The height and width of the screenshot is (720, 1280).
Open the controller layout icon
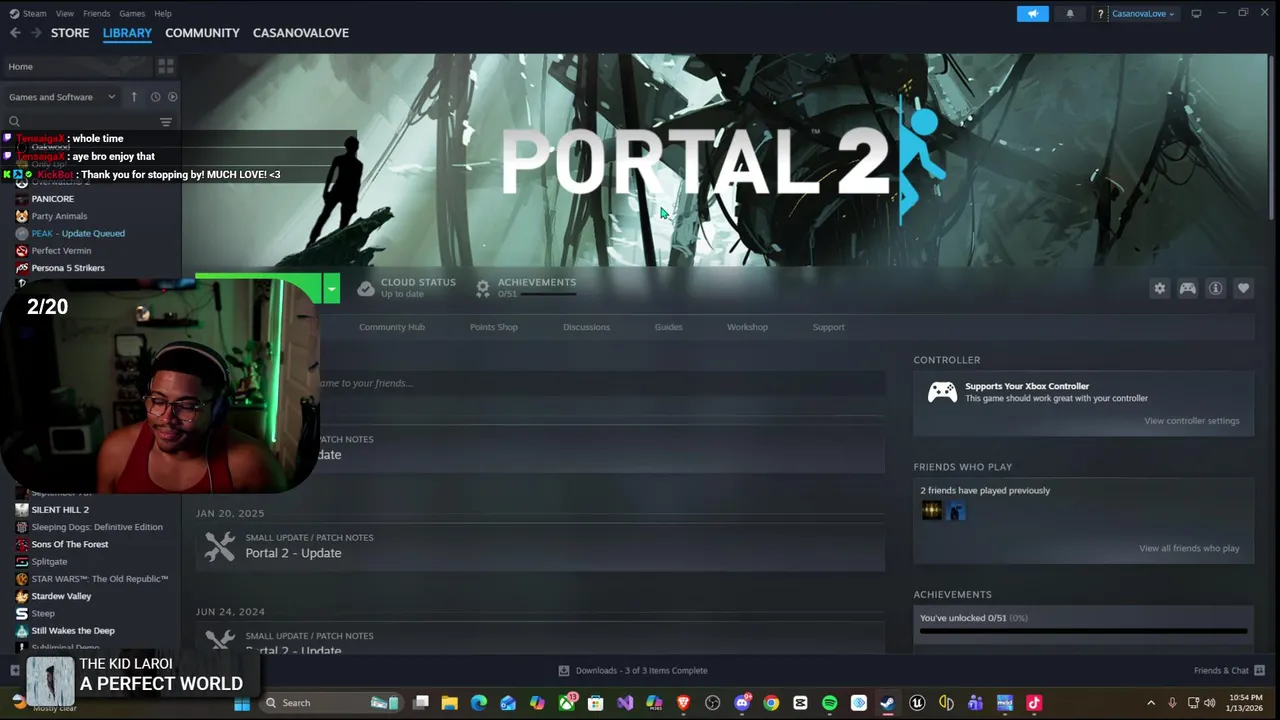[x=1188, y=289]
